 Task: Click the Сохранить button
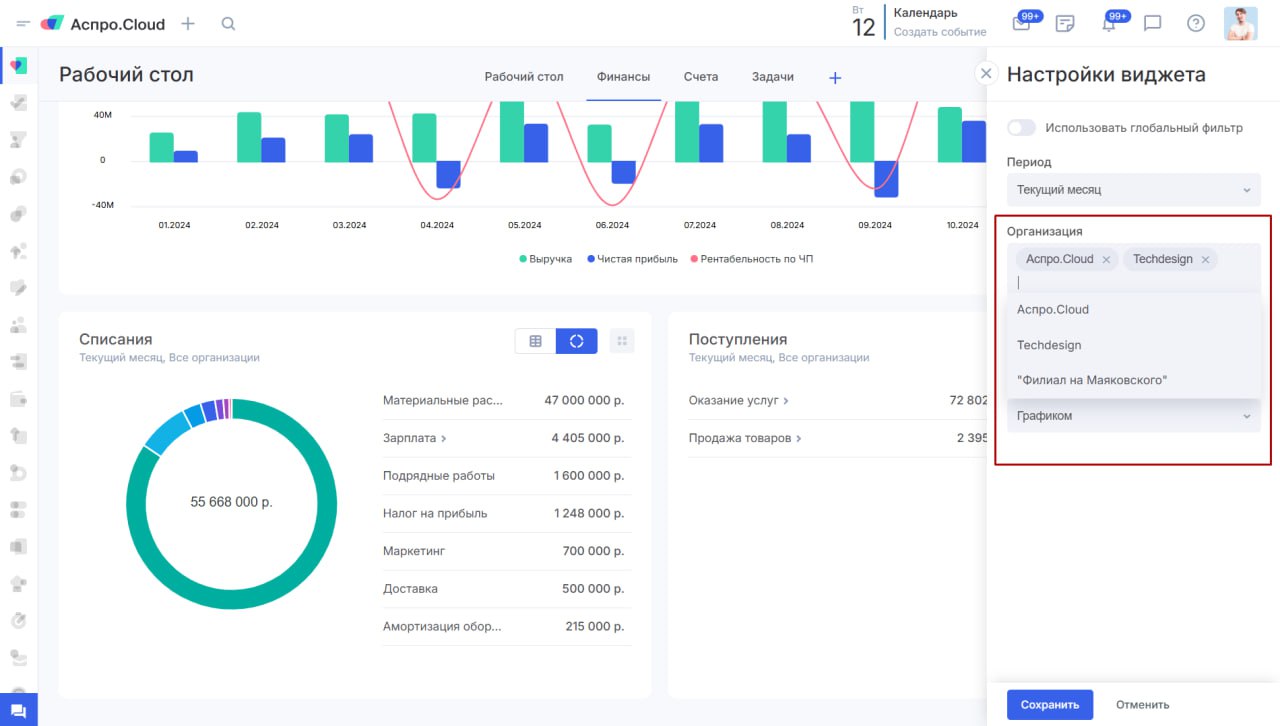coord(1050,705)
